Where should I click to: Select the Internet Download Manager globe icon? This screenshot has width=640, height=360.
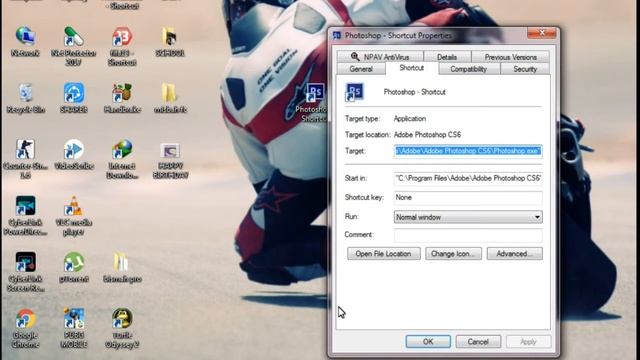tap(122, 149)
